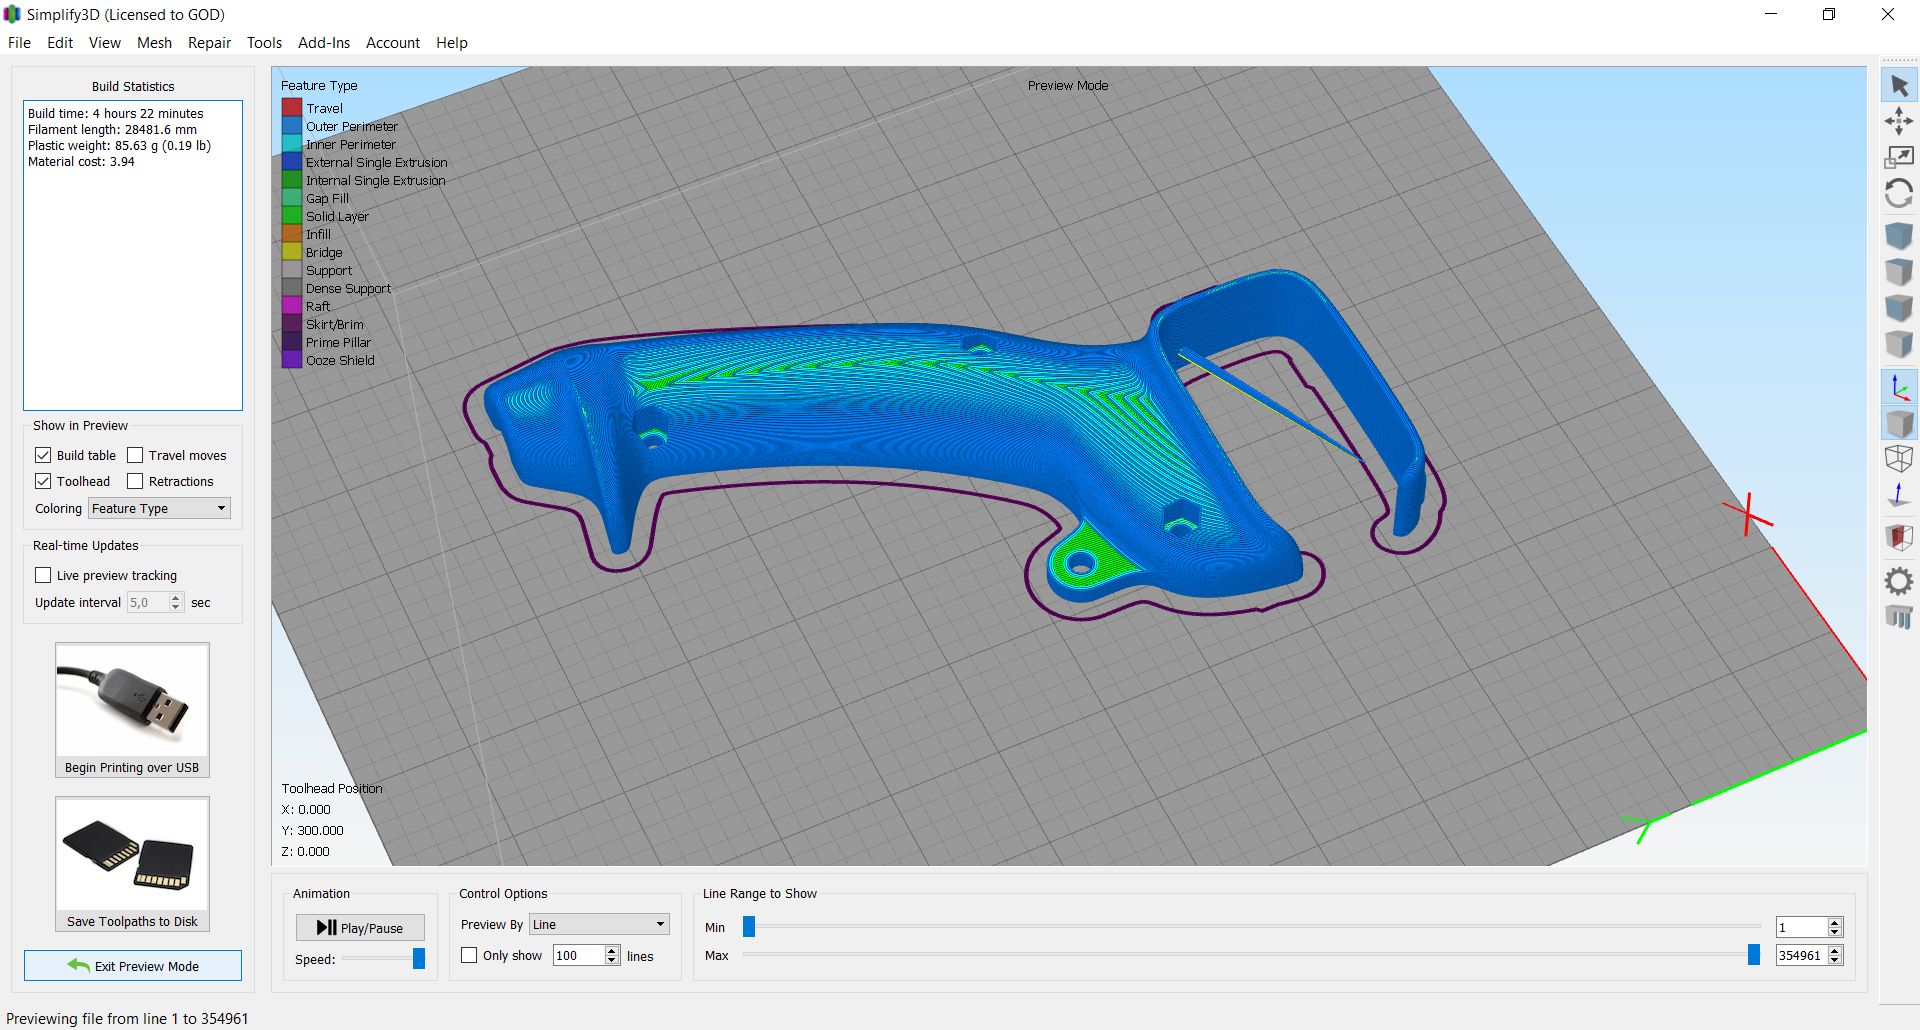Image resolution: width=1920 pixels, height=1030 pixels.
Task: Open the Repair menu
Action: 209,43
